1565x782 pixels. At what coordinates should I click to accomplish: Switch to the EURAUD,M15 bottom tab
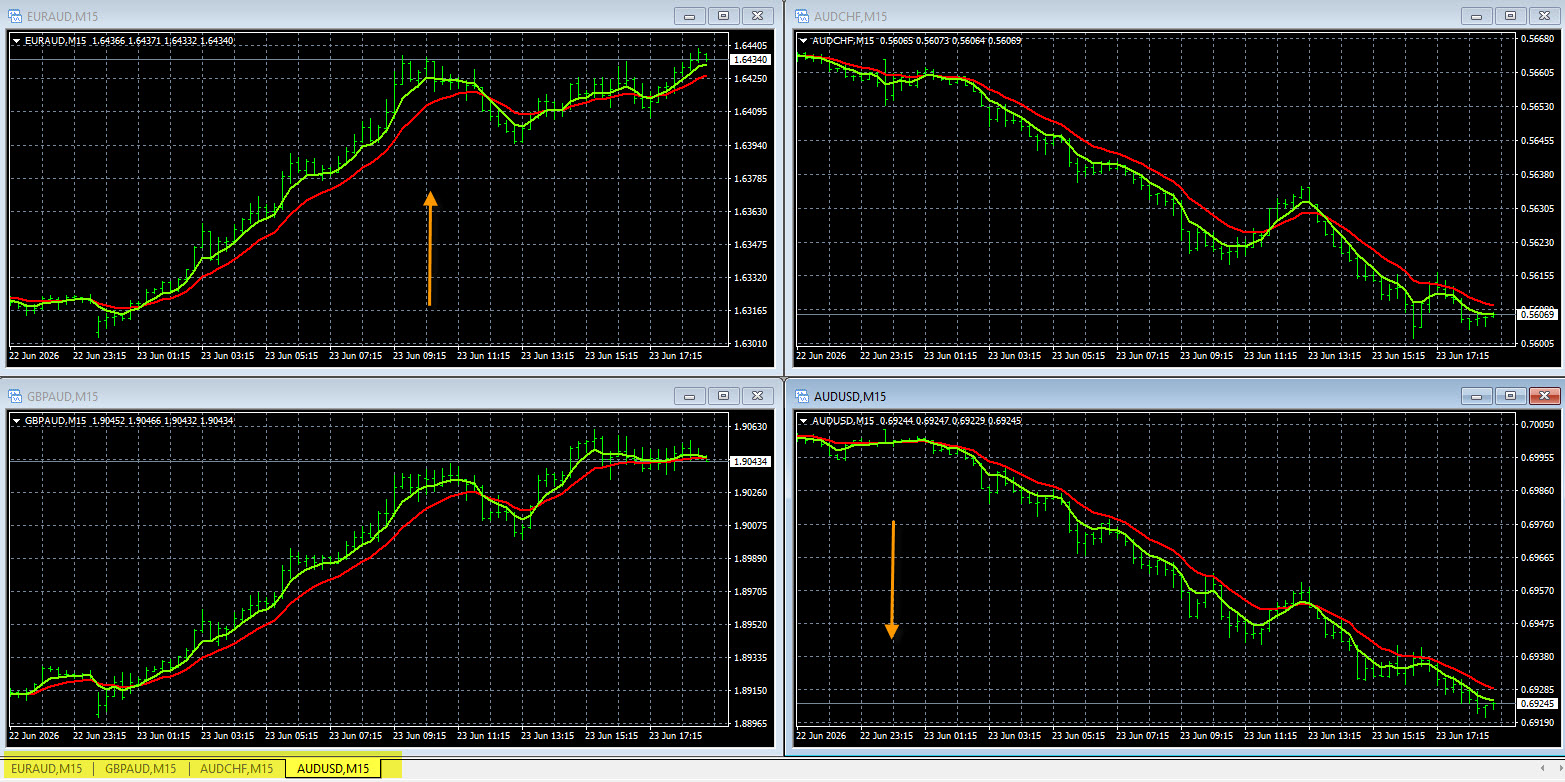point(48,768)
